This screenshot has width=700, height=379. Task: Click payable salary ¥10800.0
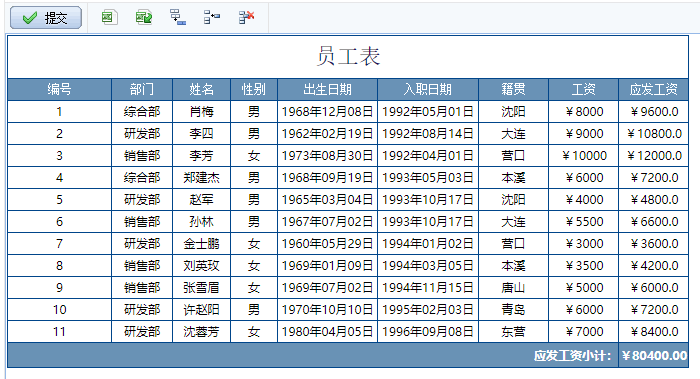pyautogui.click(x=654, y=133)
